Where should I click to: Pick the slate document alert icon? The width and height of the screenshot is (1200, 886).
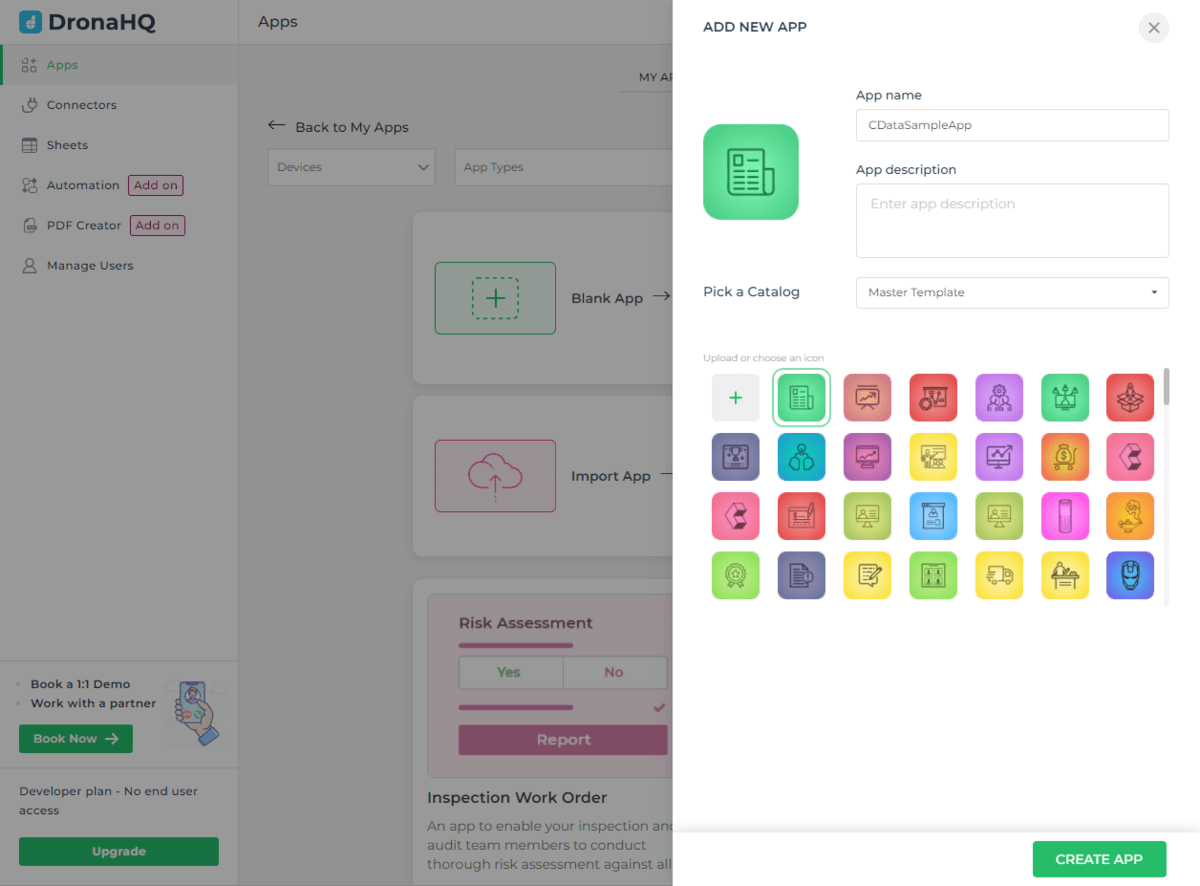click(x=801, y=575)
